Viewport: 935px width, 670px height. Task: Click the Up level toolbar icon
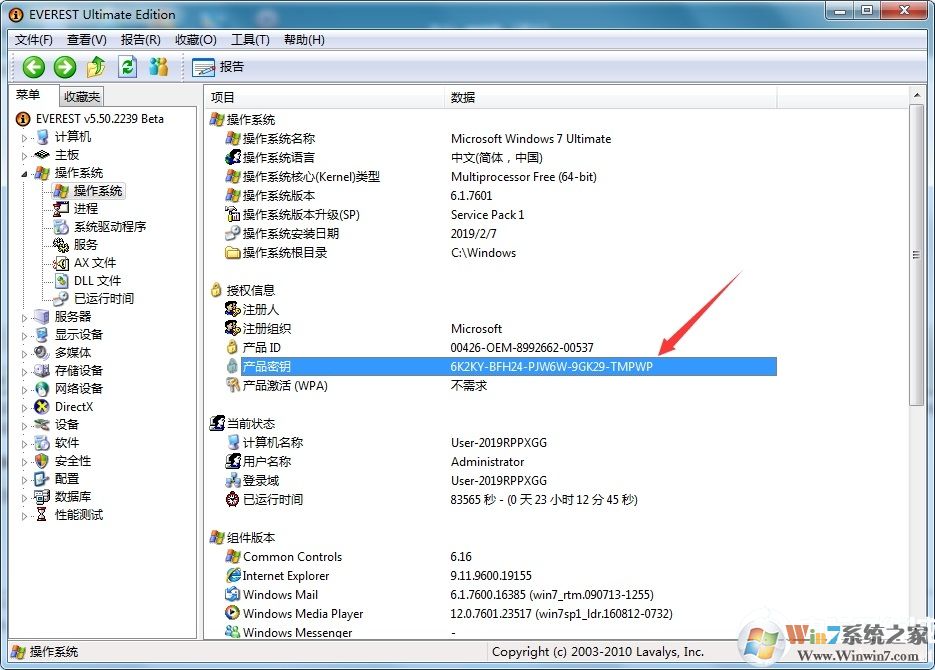(x=96, y=67)
